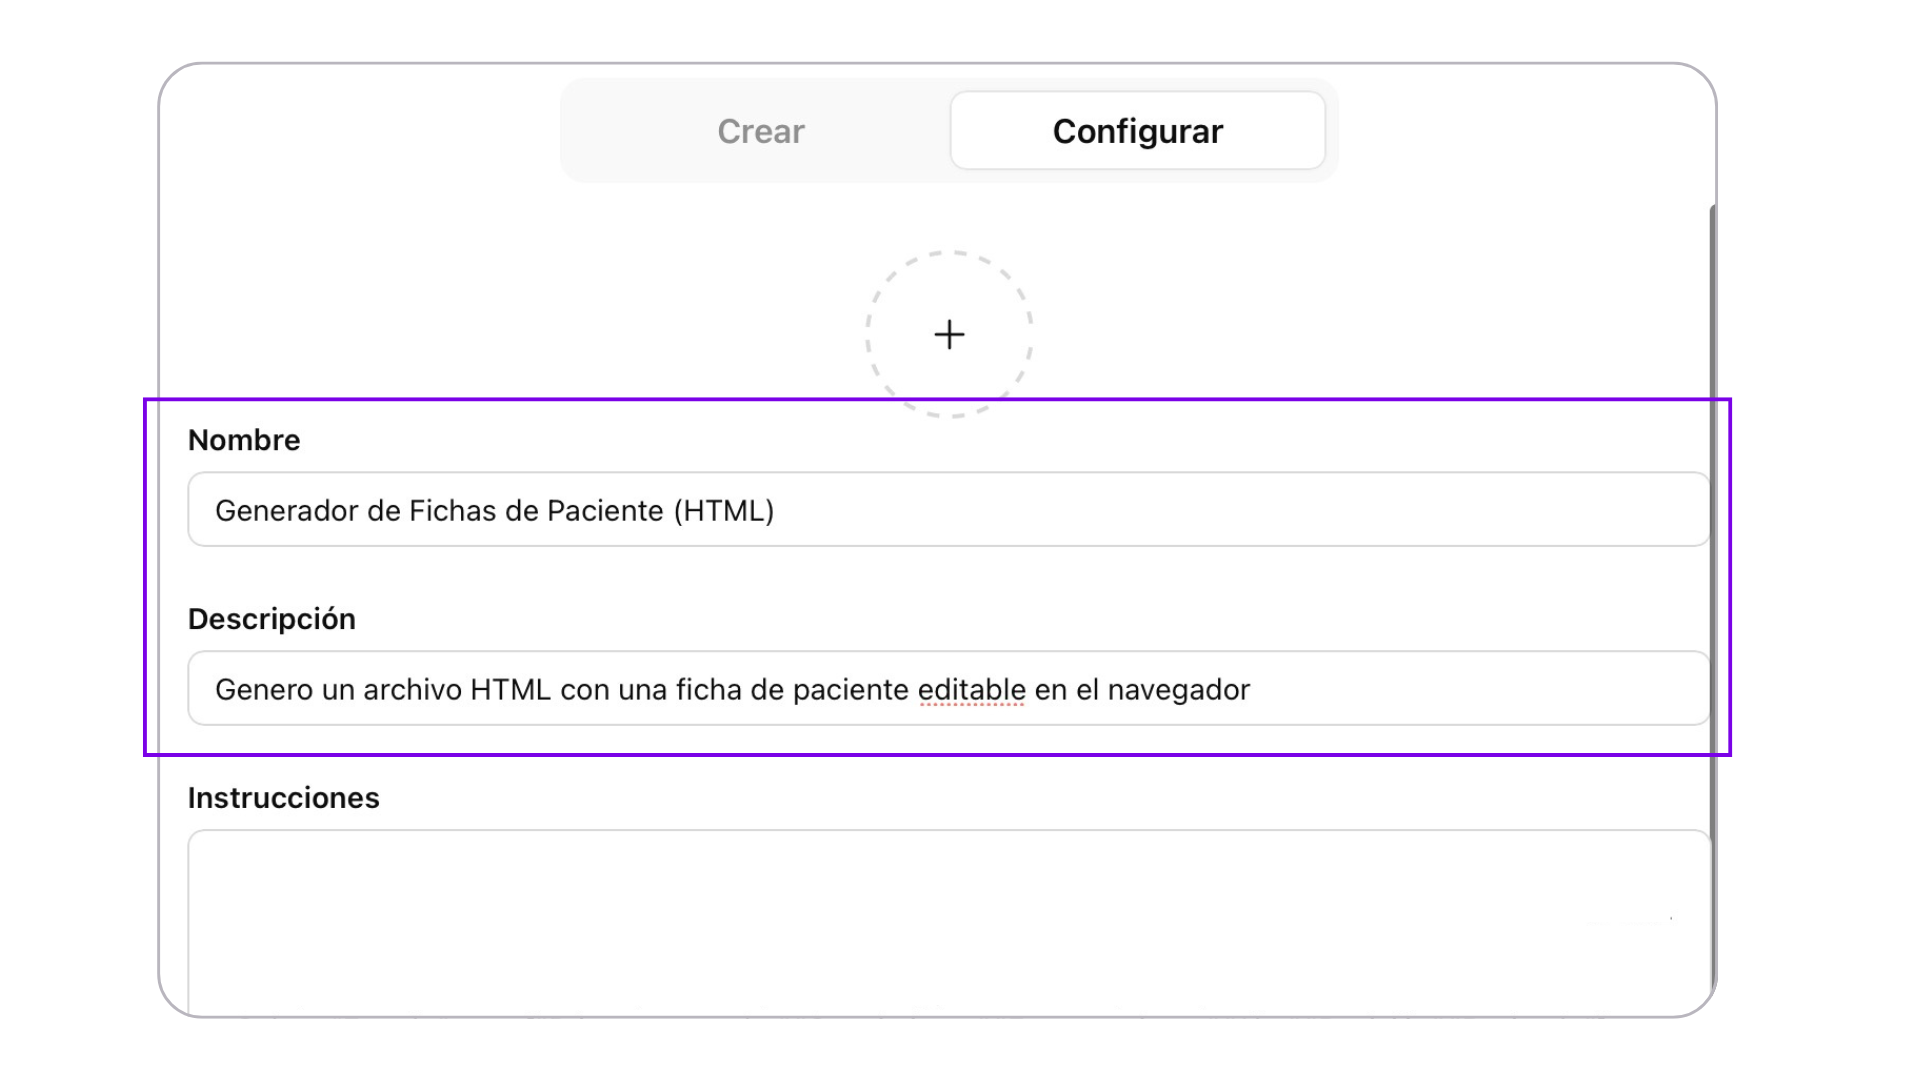The height and width of the screenshot is (1080, 1920).
Task: Select the Configurar tab
Action: click(1137, 131)
